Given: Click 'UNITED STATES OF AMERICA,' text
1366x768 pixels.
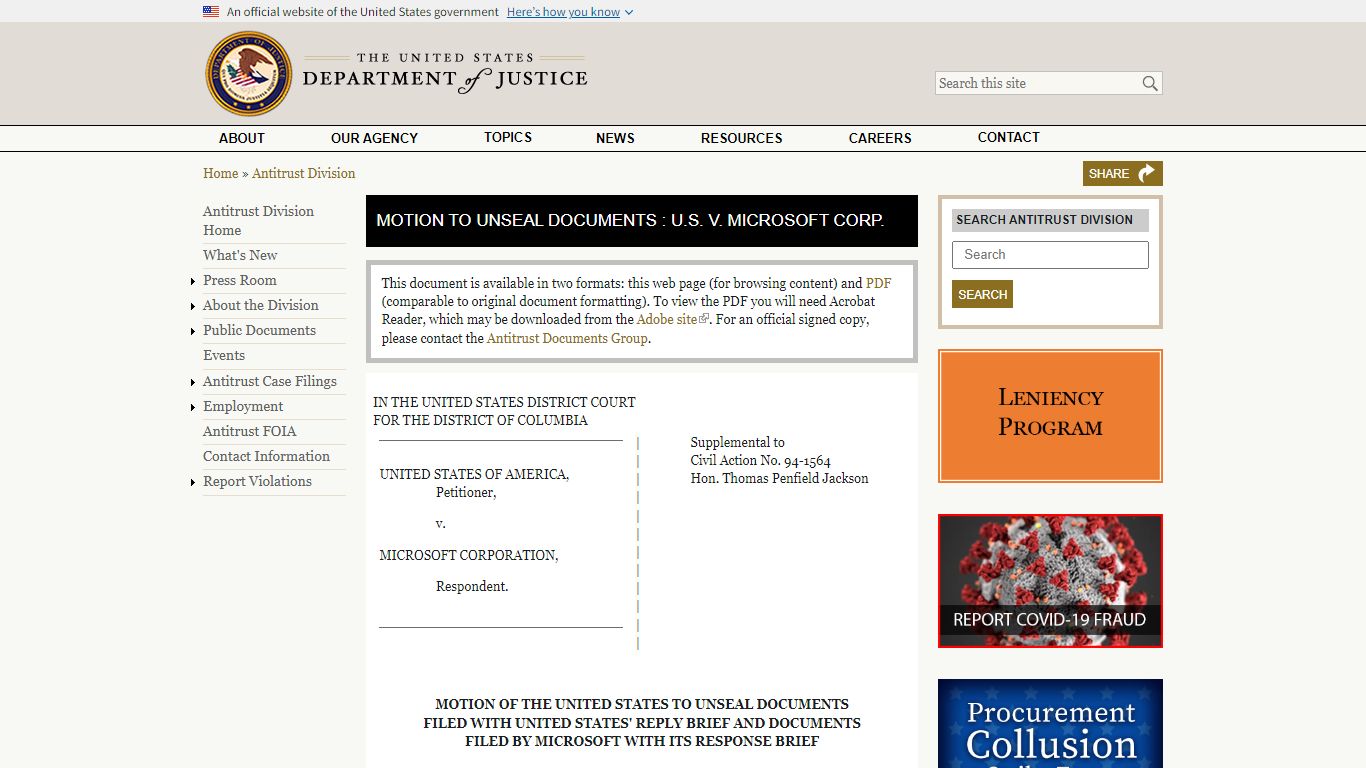Looking at the screenshot, I should (x=474, y=474).
